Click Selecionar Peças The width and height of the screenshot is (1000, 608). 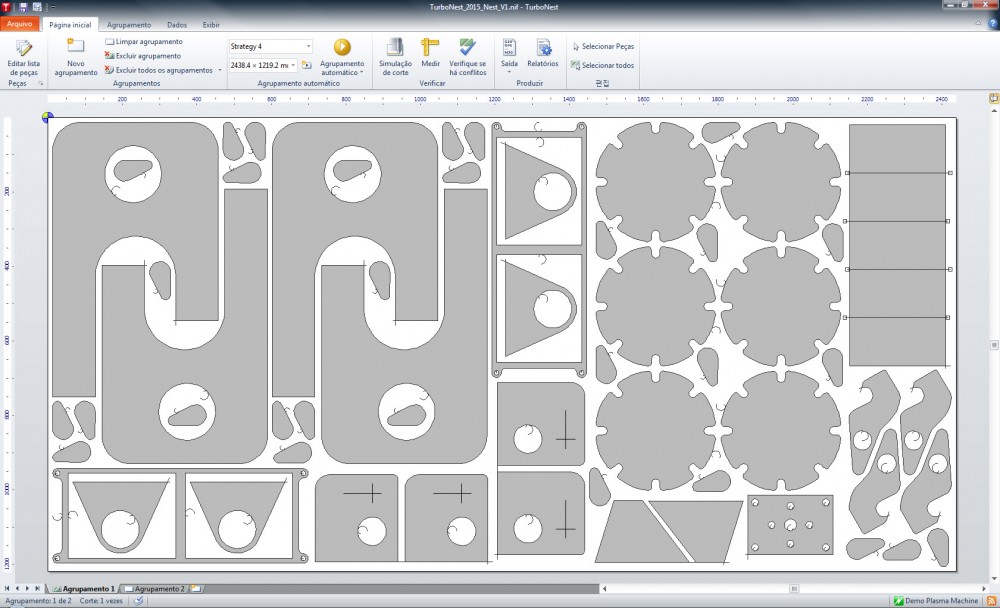click(603, 47)
